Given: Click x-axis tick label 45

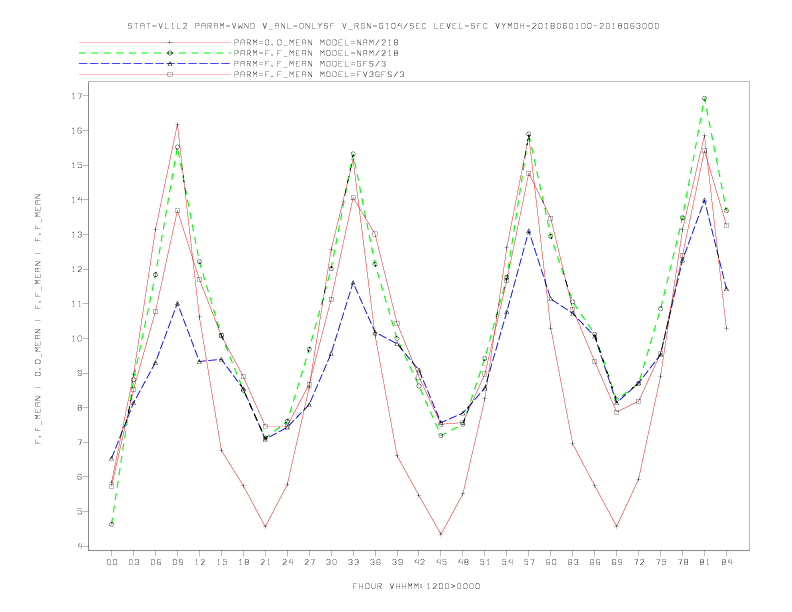Looking at the screenshot, I should click(441, 562).
